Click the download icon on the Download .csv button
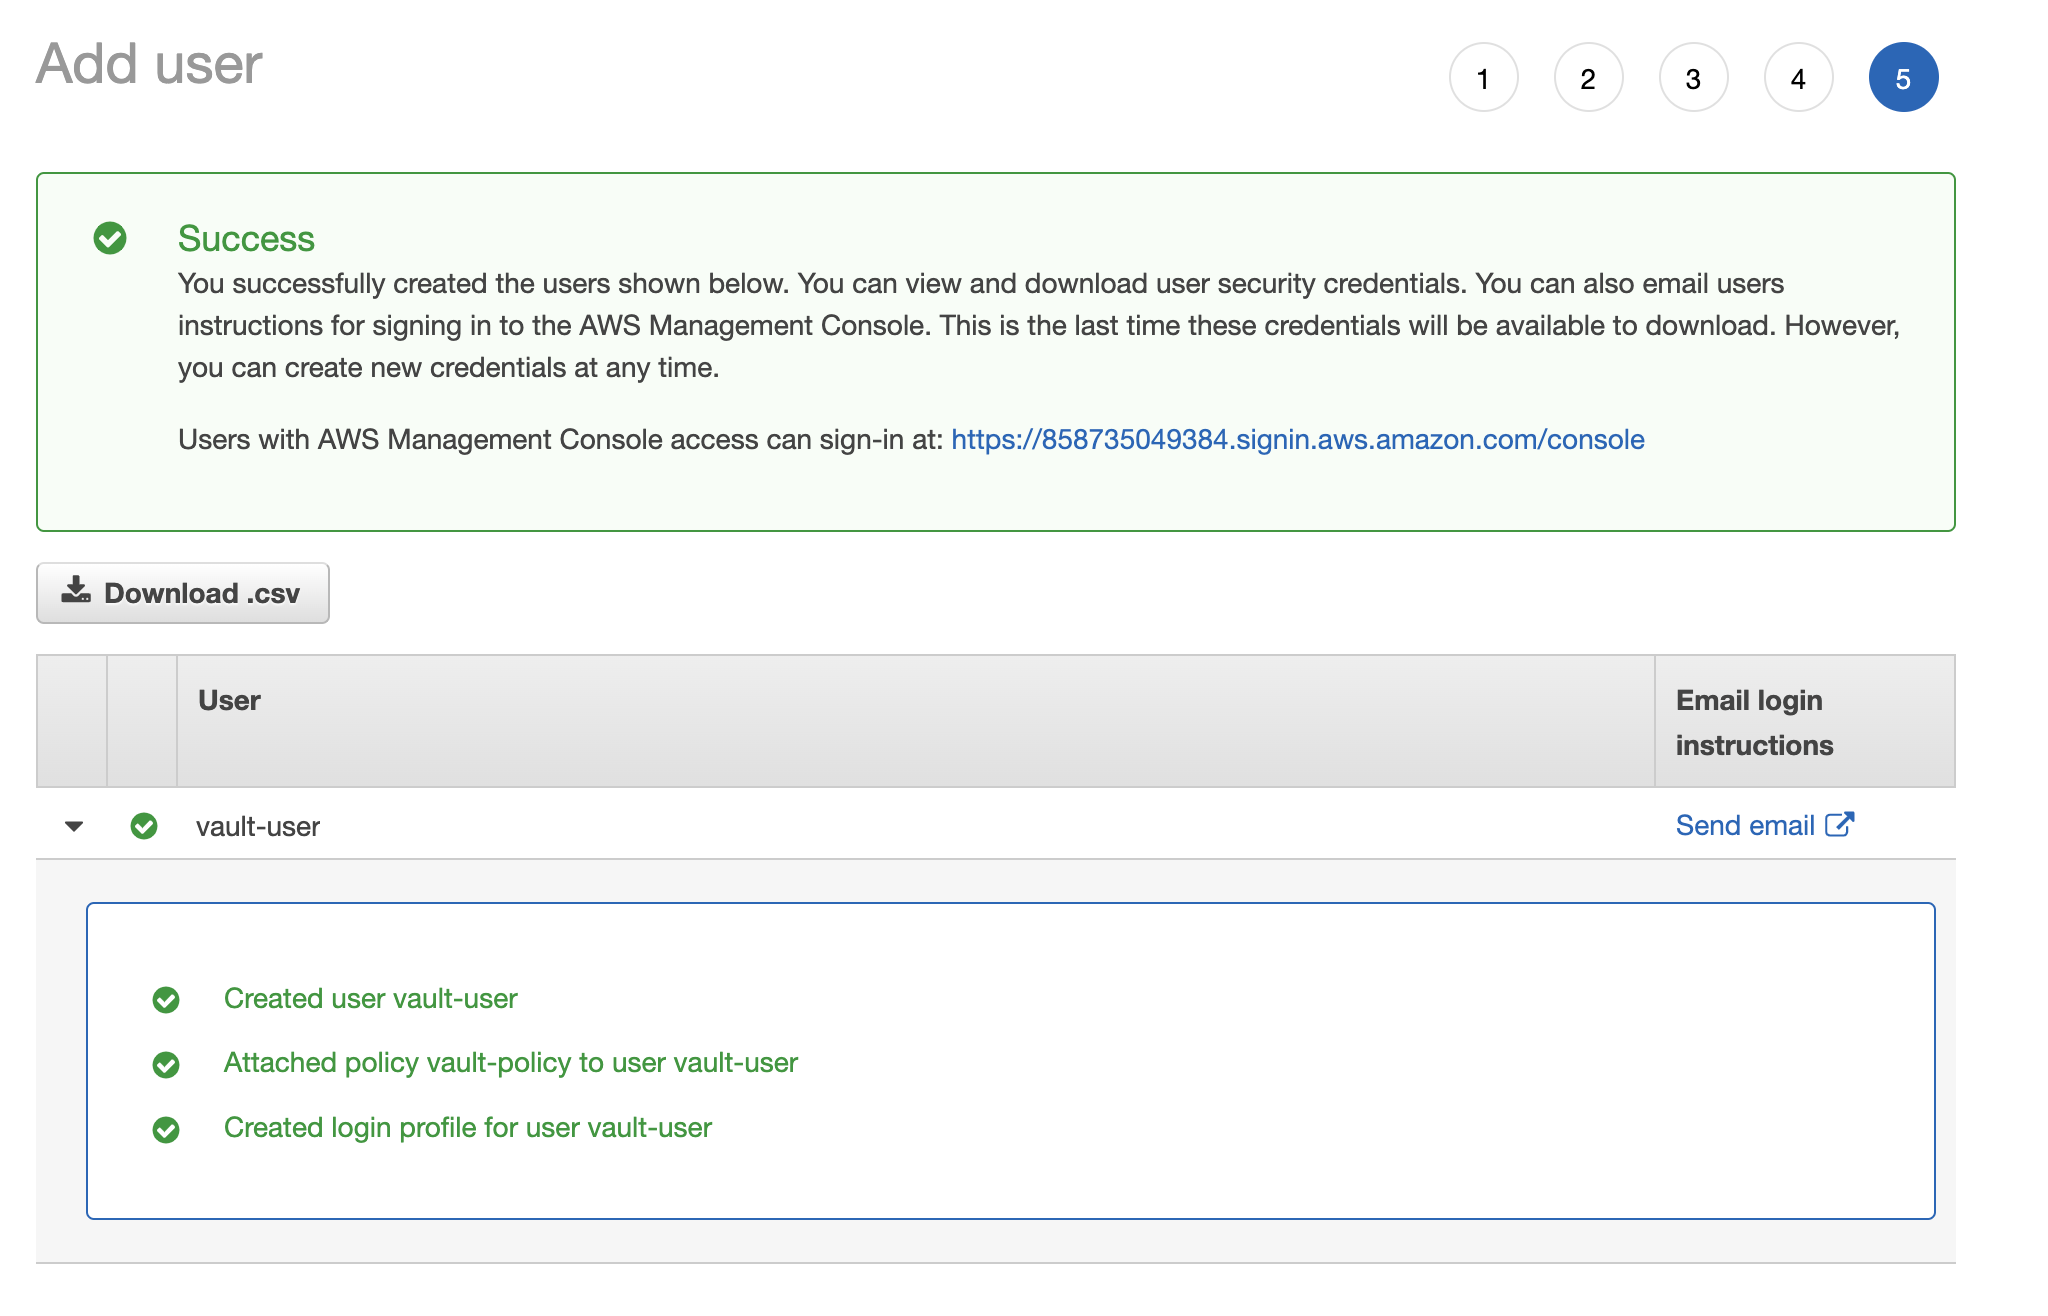The height and width of the screenshot is (1316, 2048). pyautogui.click(x=76, y=590)
